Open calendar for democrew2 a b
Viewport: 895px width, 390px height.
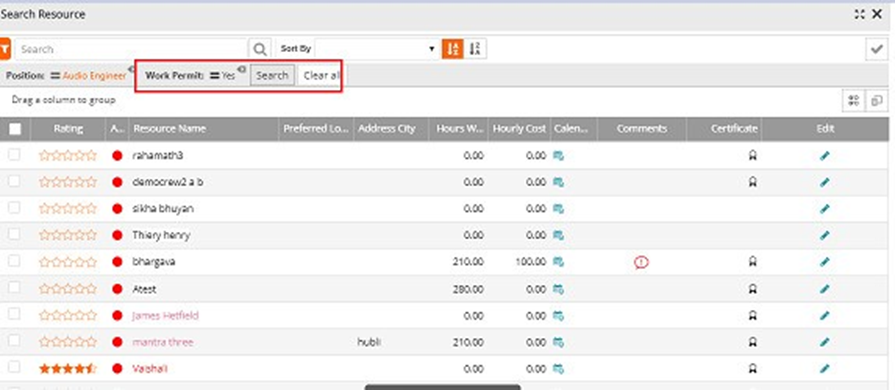click(x=559, y=182)
